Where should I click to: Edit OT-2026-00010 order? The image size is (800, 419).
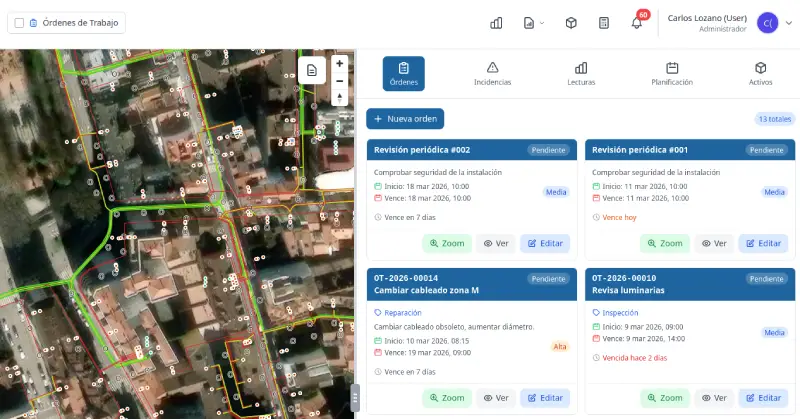pyautogui.click(x=763, y=398)
